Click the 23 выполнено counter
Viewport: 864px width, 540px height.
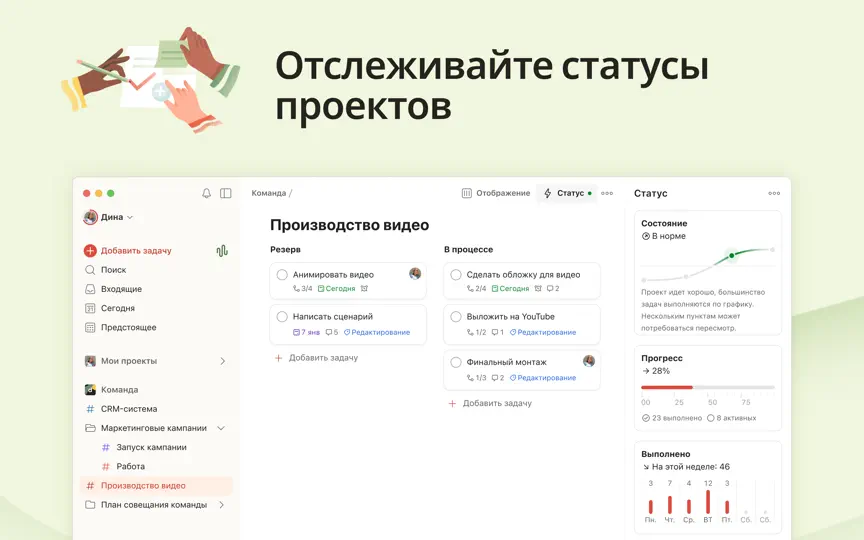pyautogui.click(x=672, y=418)
